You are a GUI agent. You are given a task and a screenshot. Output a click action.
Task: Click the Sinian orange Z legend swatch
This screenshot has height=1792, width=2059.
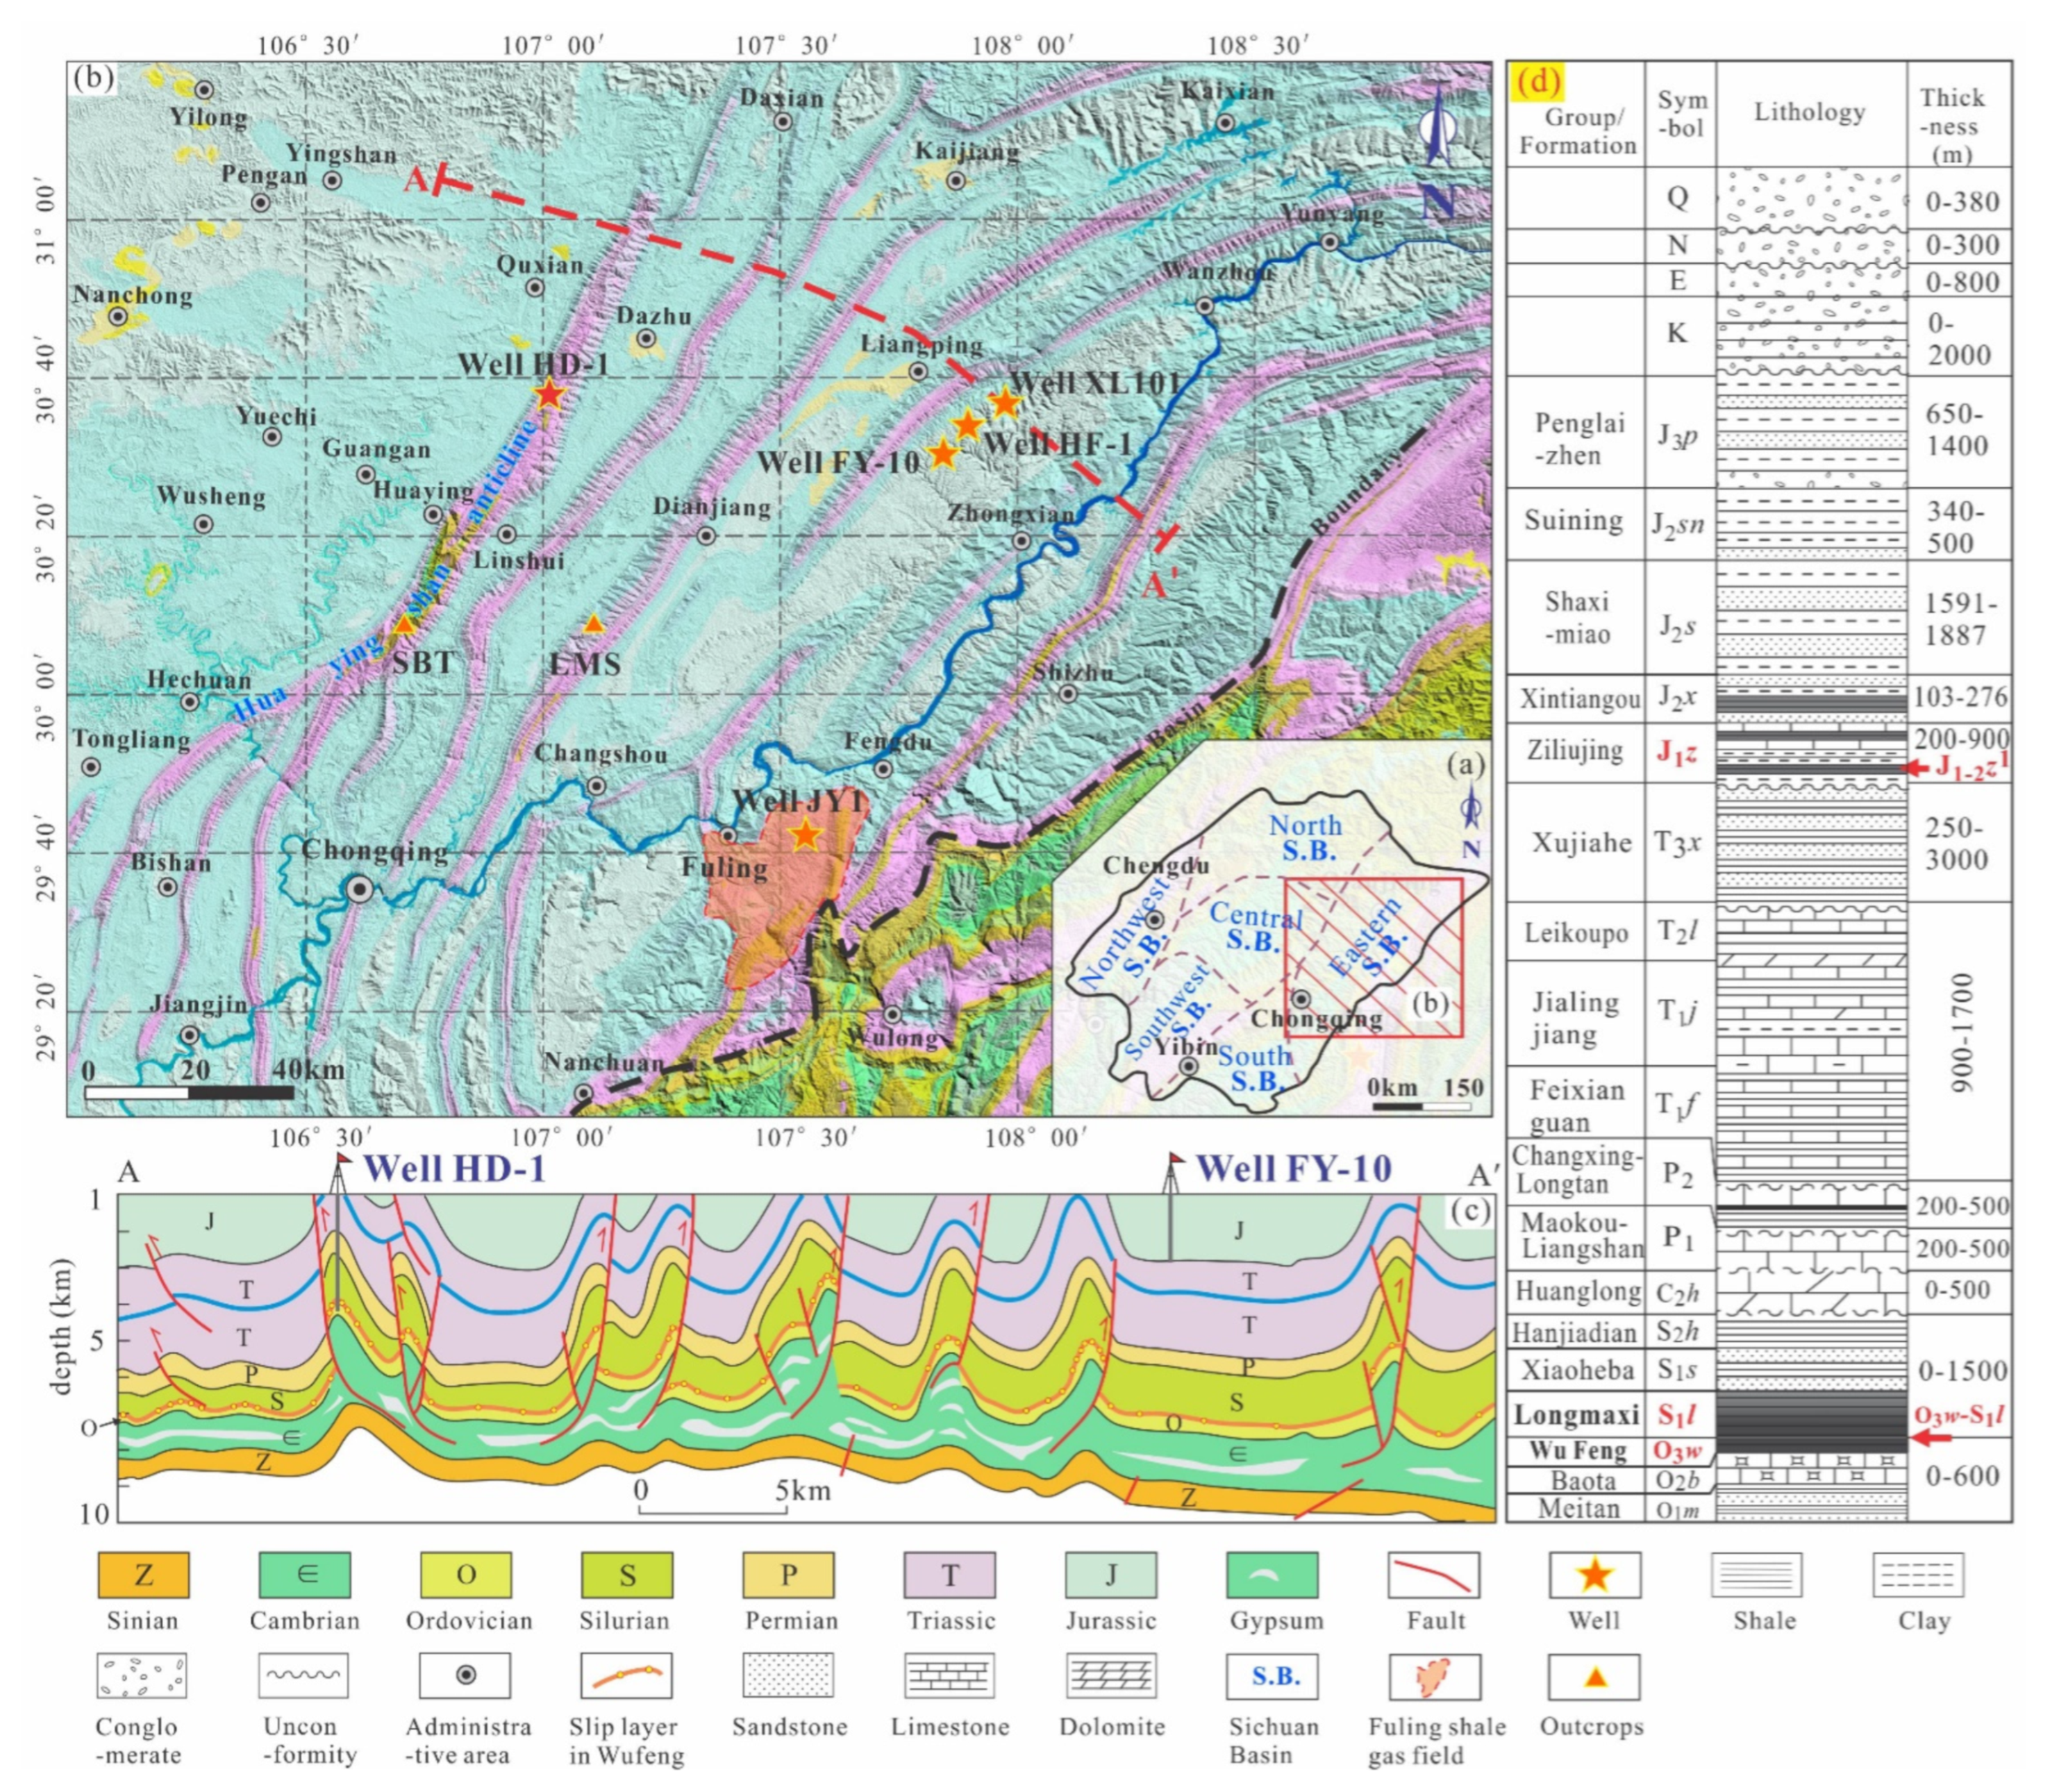coord(144,1575)
